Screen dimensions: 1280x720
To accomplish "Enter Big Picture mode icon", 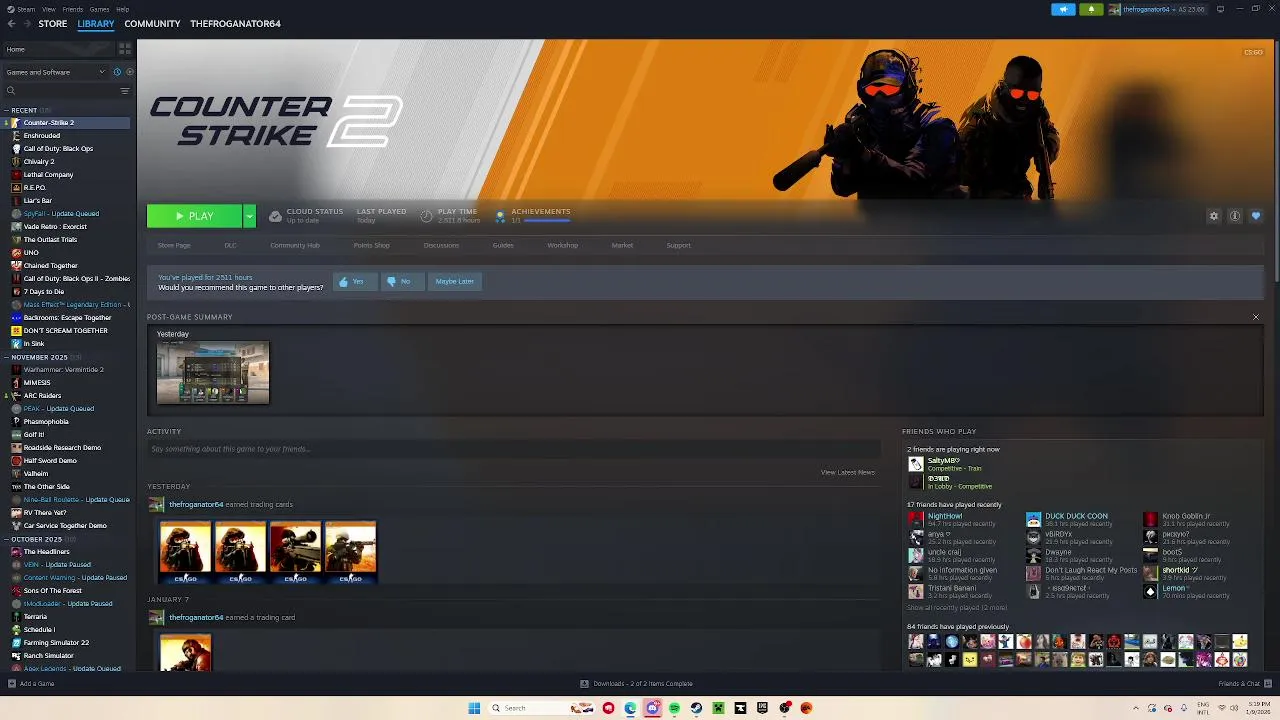I will [1221, 9].
